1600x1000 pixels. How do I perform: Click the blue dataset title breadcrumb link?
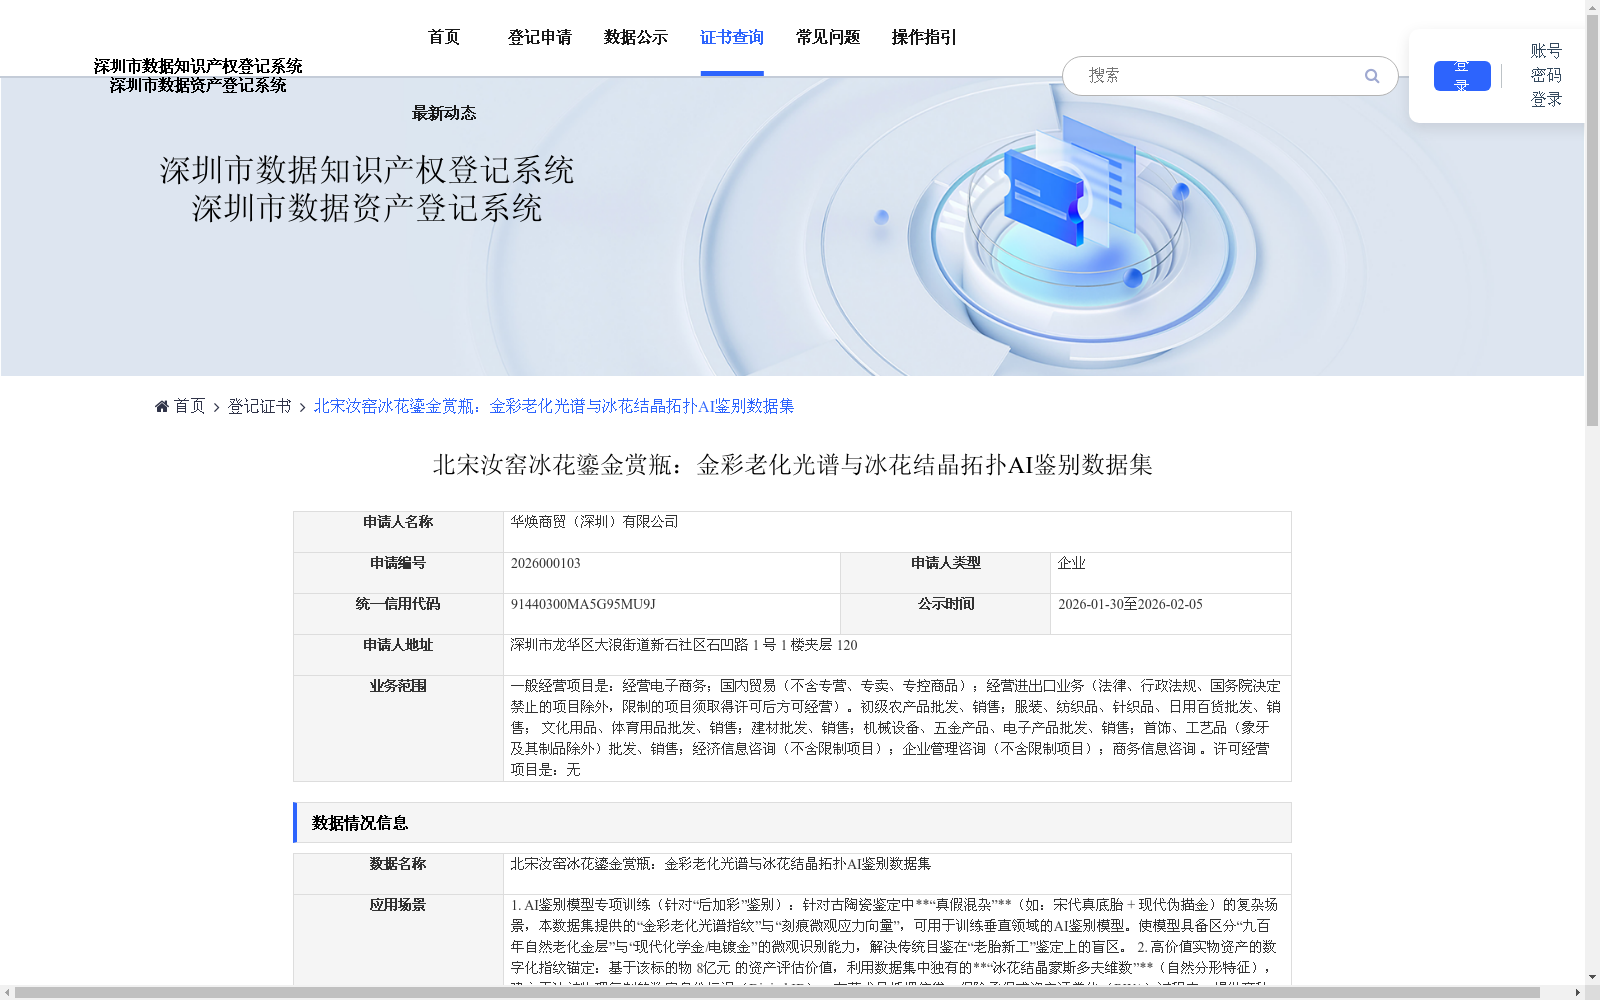554,406
